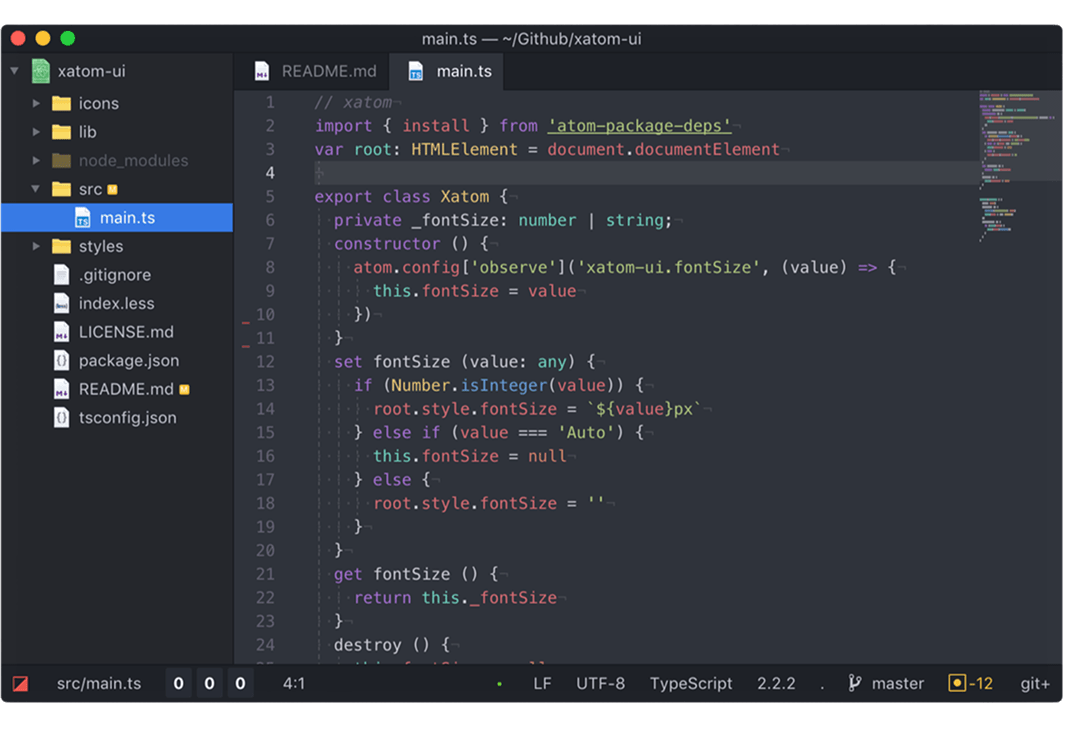The height and width of the screenshot is (737, 1066).
Task: Click the xatom-ui project label
Action: [x=92, y=71]
